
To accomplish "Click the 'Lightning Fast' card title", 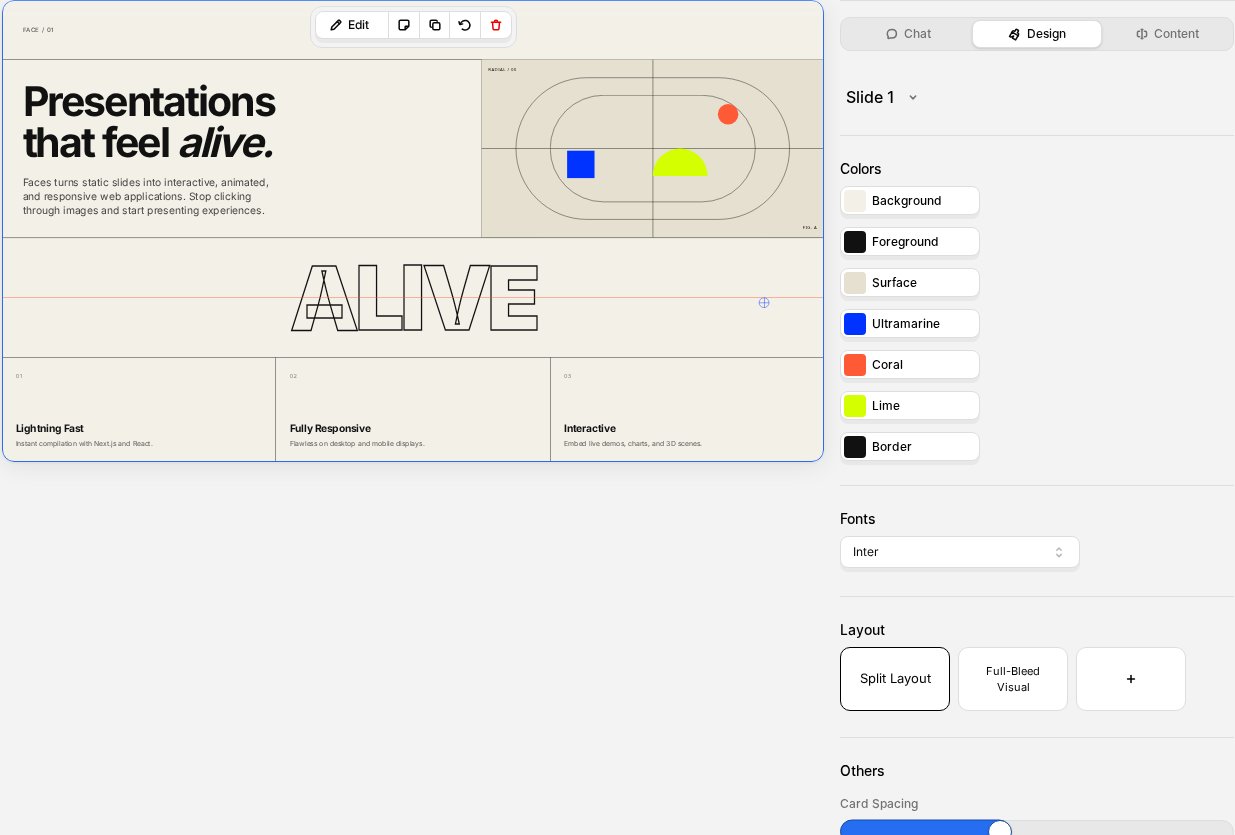I will pos(50,428).
